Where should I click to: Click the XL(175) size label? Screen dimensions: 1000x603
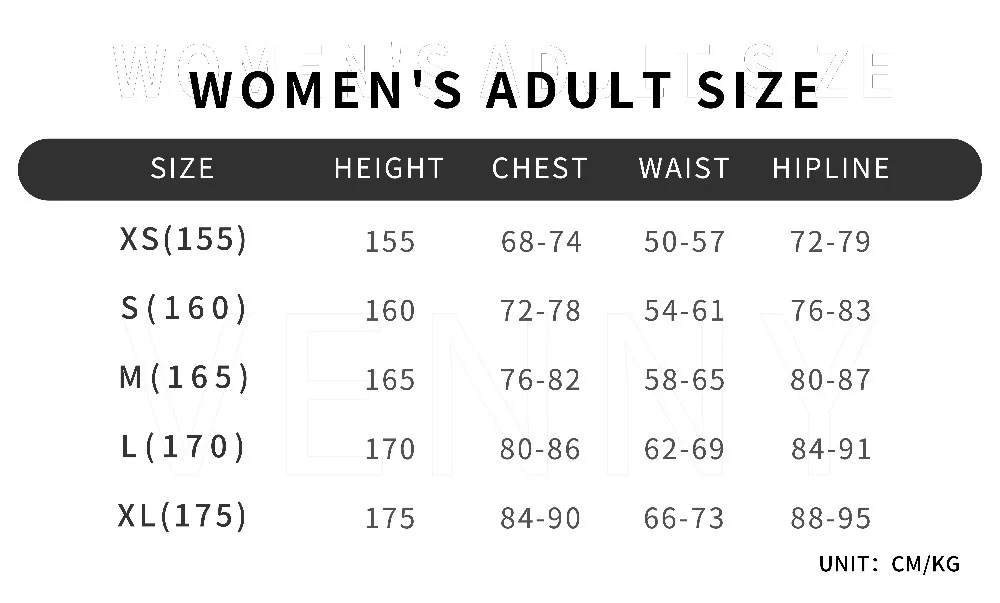[182, 516]
